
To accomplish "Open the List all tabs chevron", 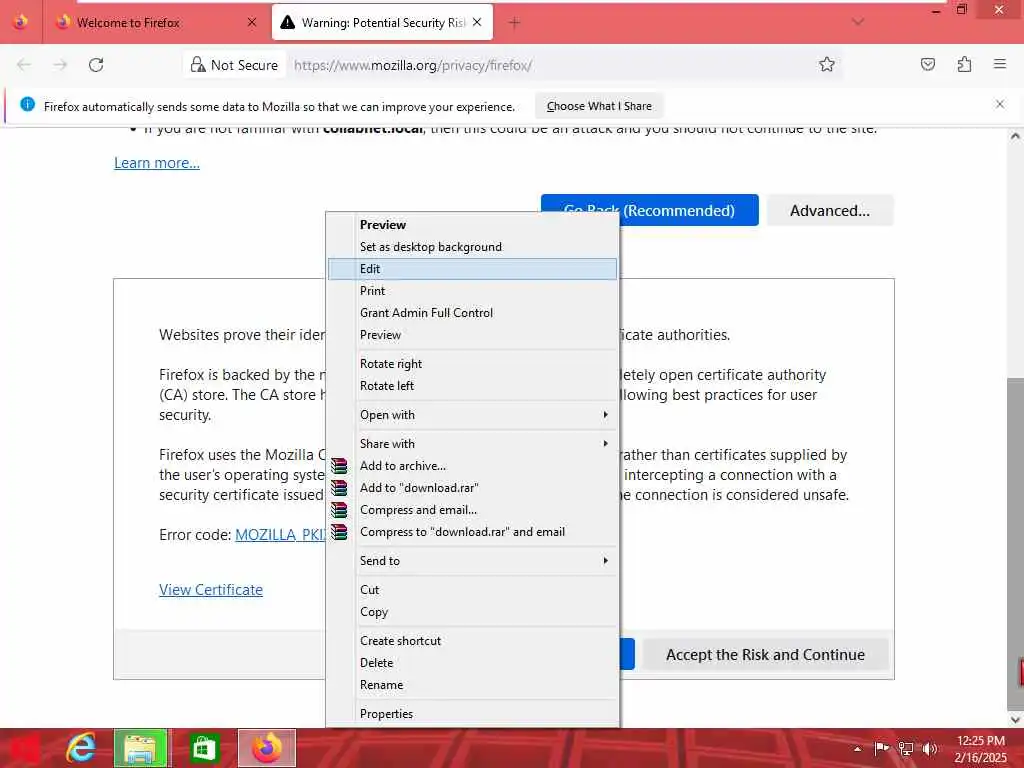I will click(x=858, y=22).
